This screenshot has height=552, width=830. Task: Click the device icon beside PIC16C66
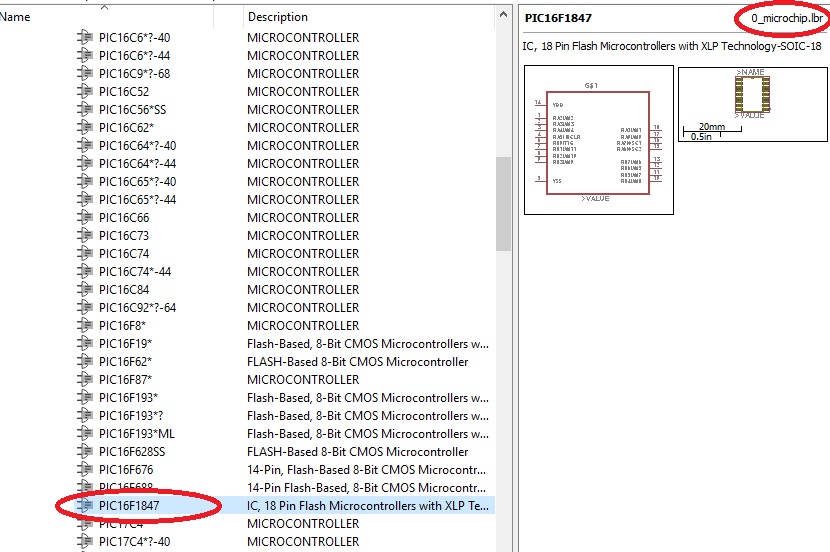(85, 218)
